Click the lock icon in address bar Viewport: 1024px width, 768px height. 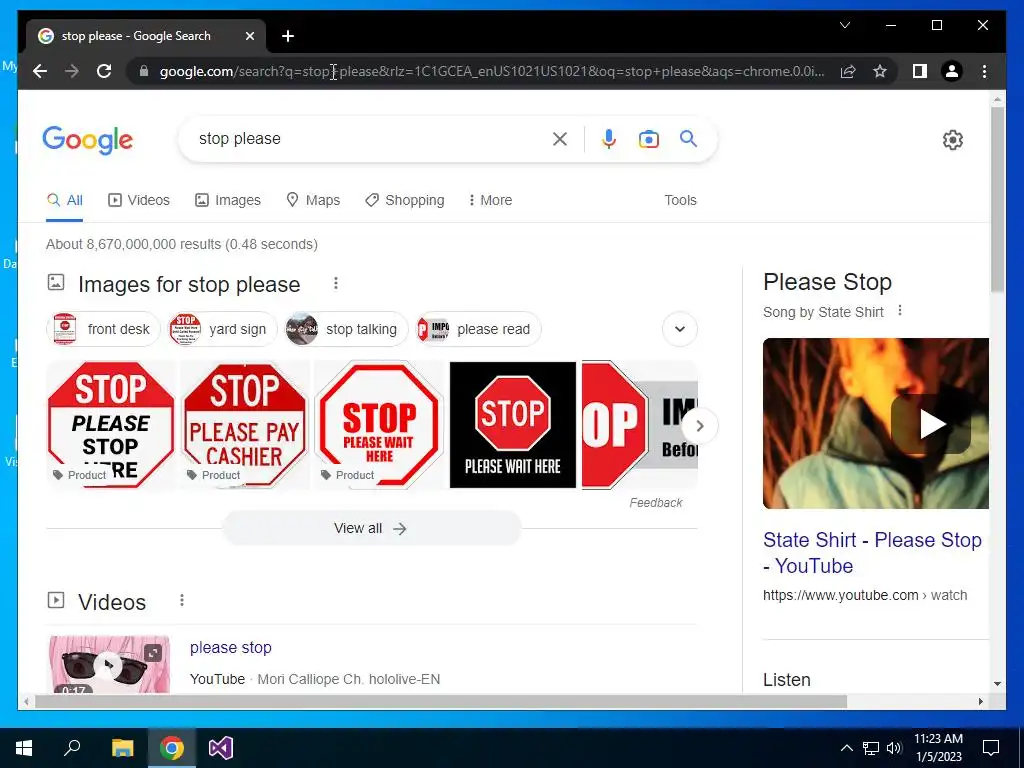[144, 71]
